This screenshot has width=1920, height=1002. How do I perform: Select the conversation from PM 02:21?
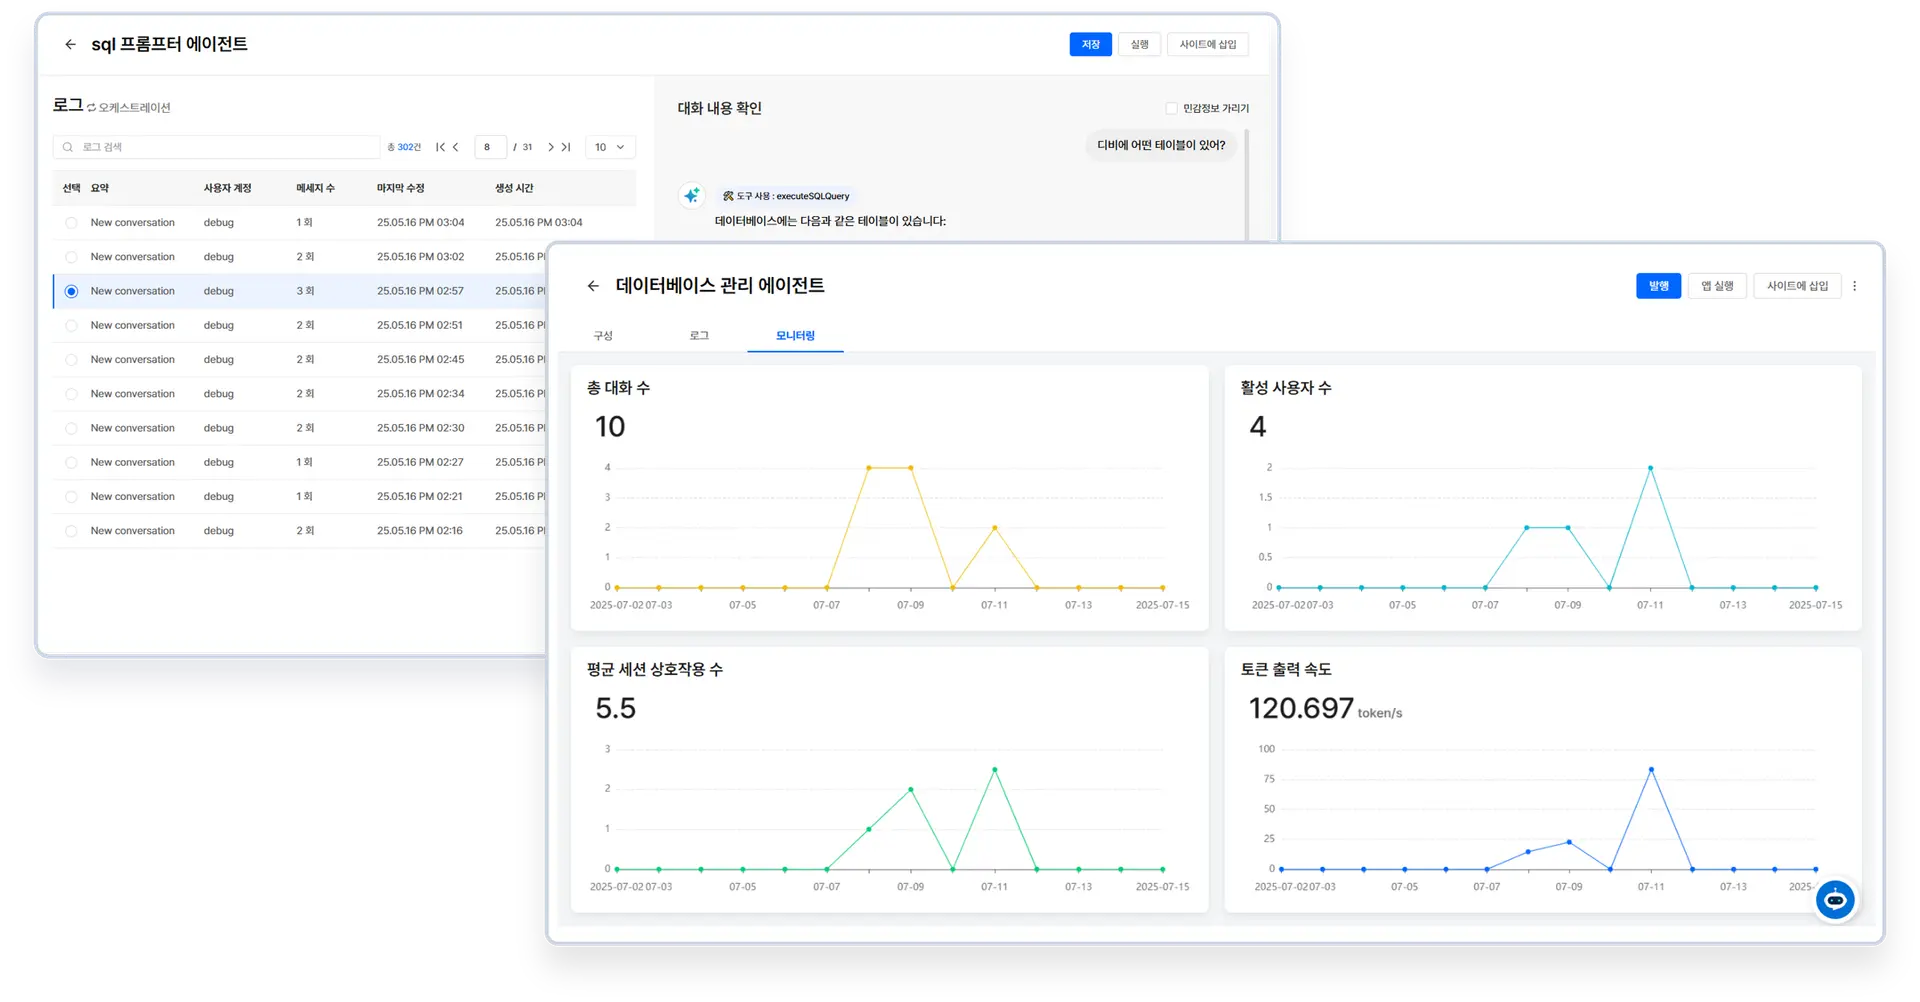71,497
